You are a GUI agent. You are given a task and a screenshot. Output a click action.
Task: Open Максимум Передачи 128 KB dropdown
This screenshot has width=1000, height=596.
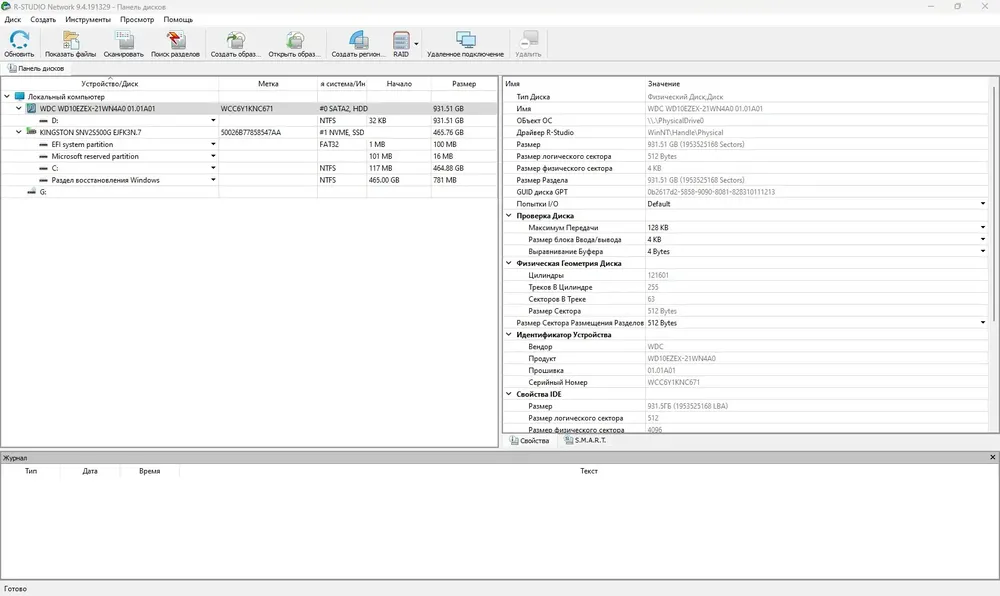[x=982, y=228]
